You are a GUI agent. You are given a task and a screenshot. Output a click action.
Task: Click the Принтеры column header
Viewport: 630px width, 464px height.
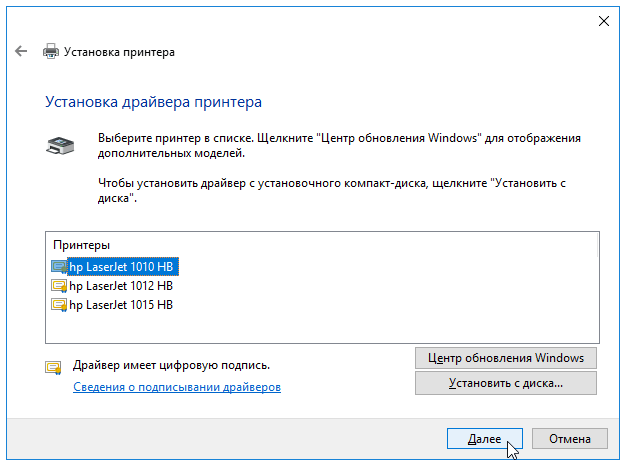(x=82, y=245)
